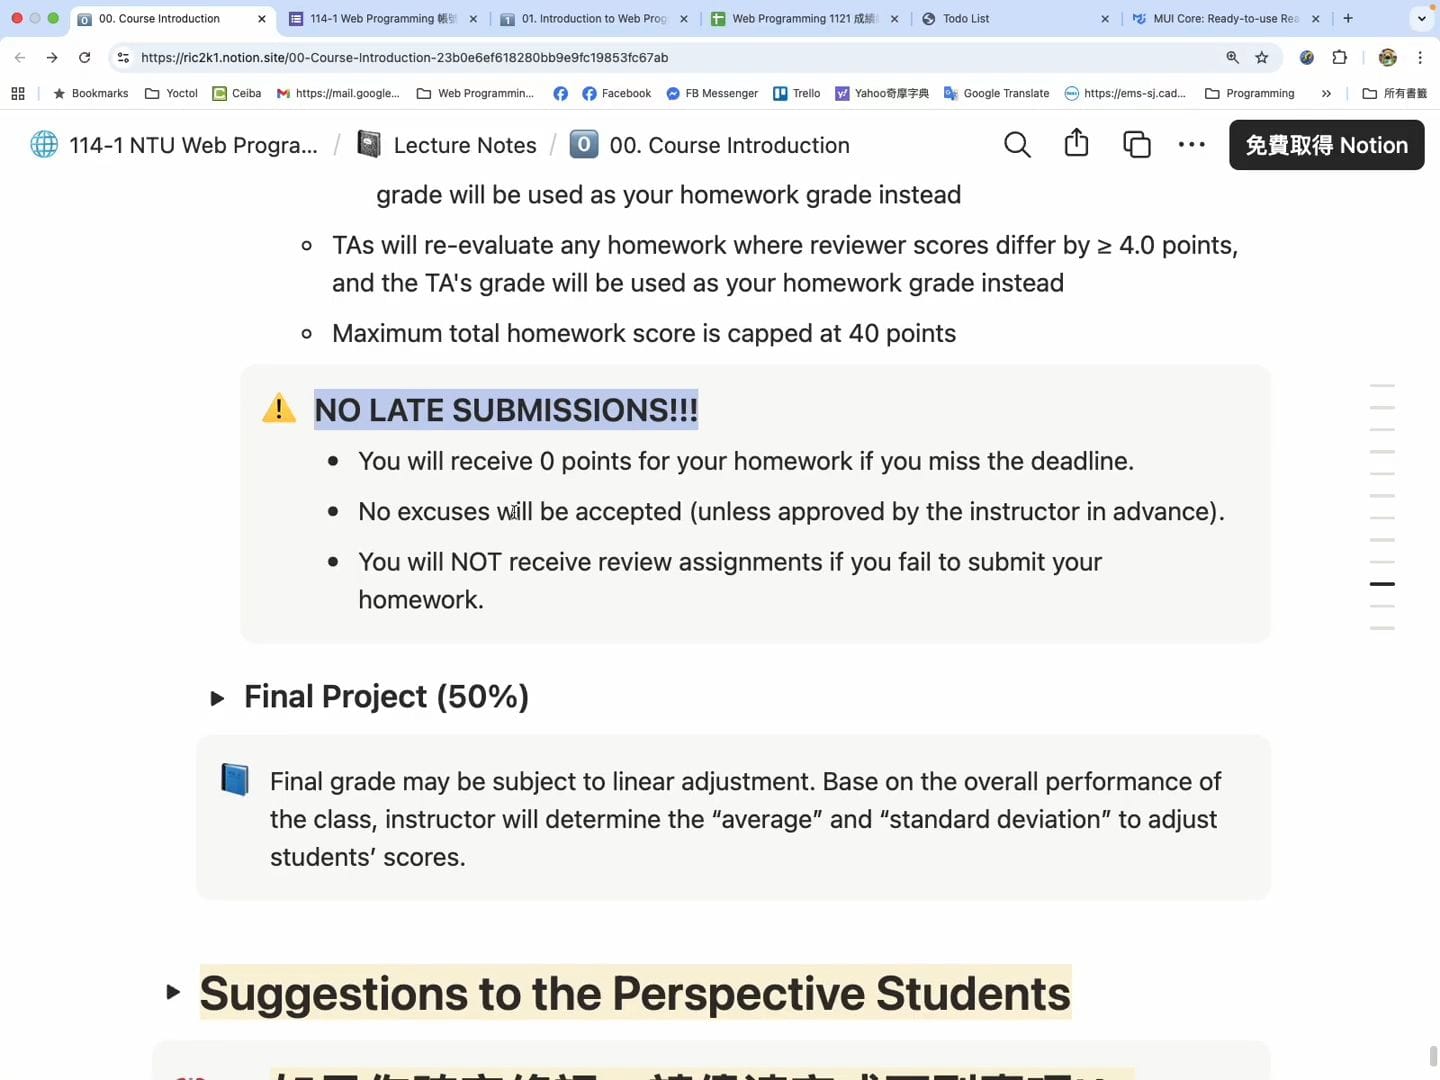Click the browser reload button

pyautogui.click(x=85, y=58)
